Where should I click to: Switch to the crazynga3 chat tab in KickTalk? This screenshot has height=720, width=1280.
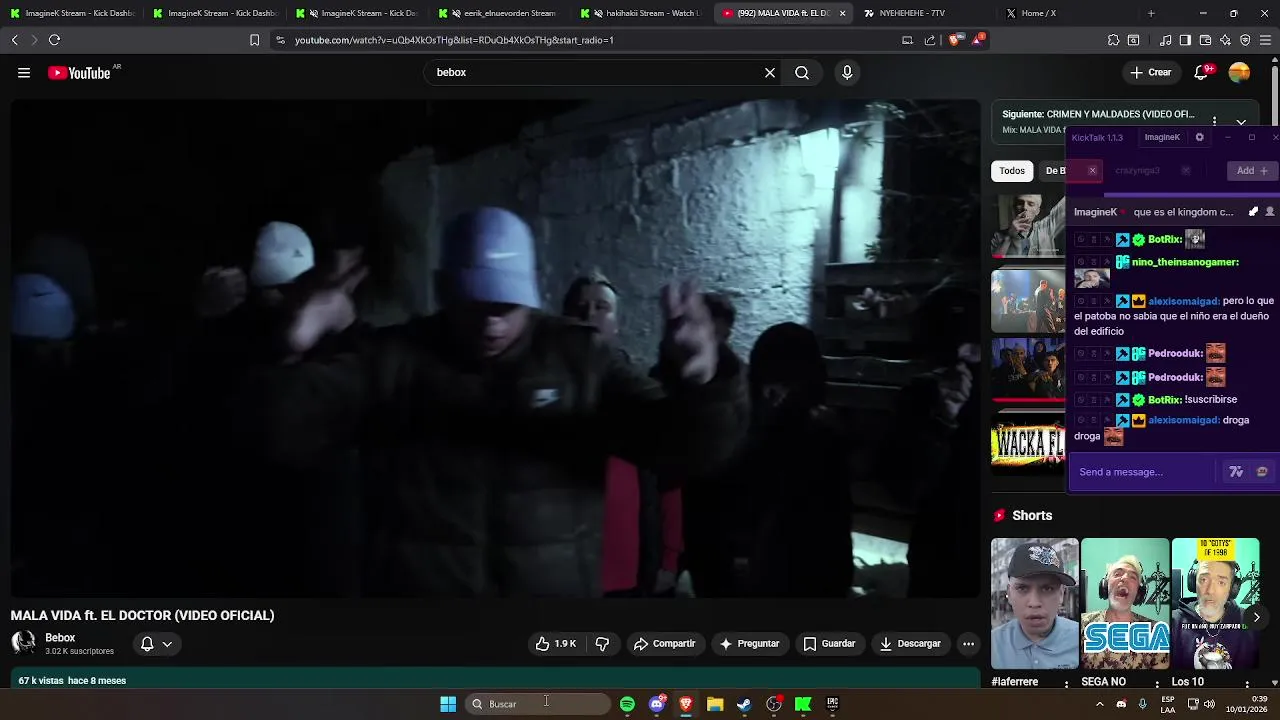coord(1137,171)
